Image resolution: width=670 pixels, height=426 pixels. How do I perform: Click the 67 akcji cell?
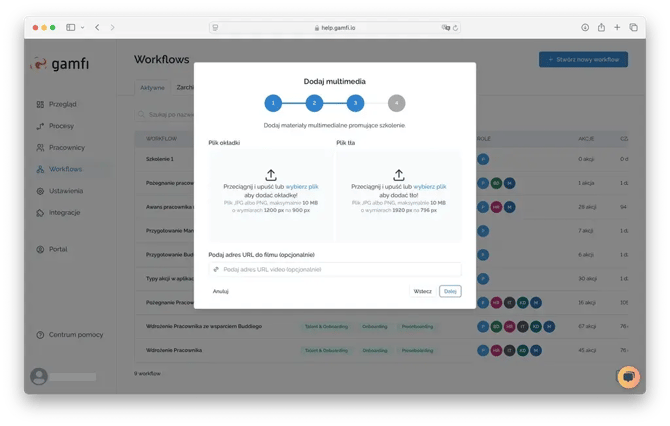coord(587,326)
